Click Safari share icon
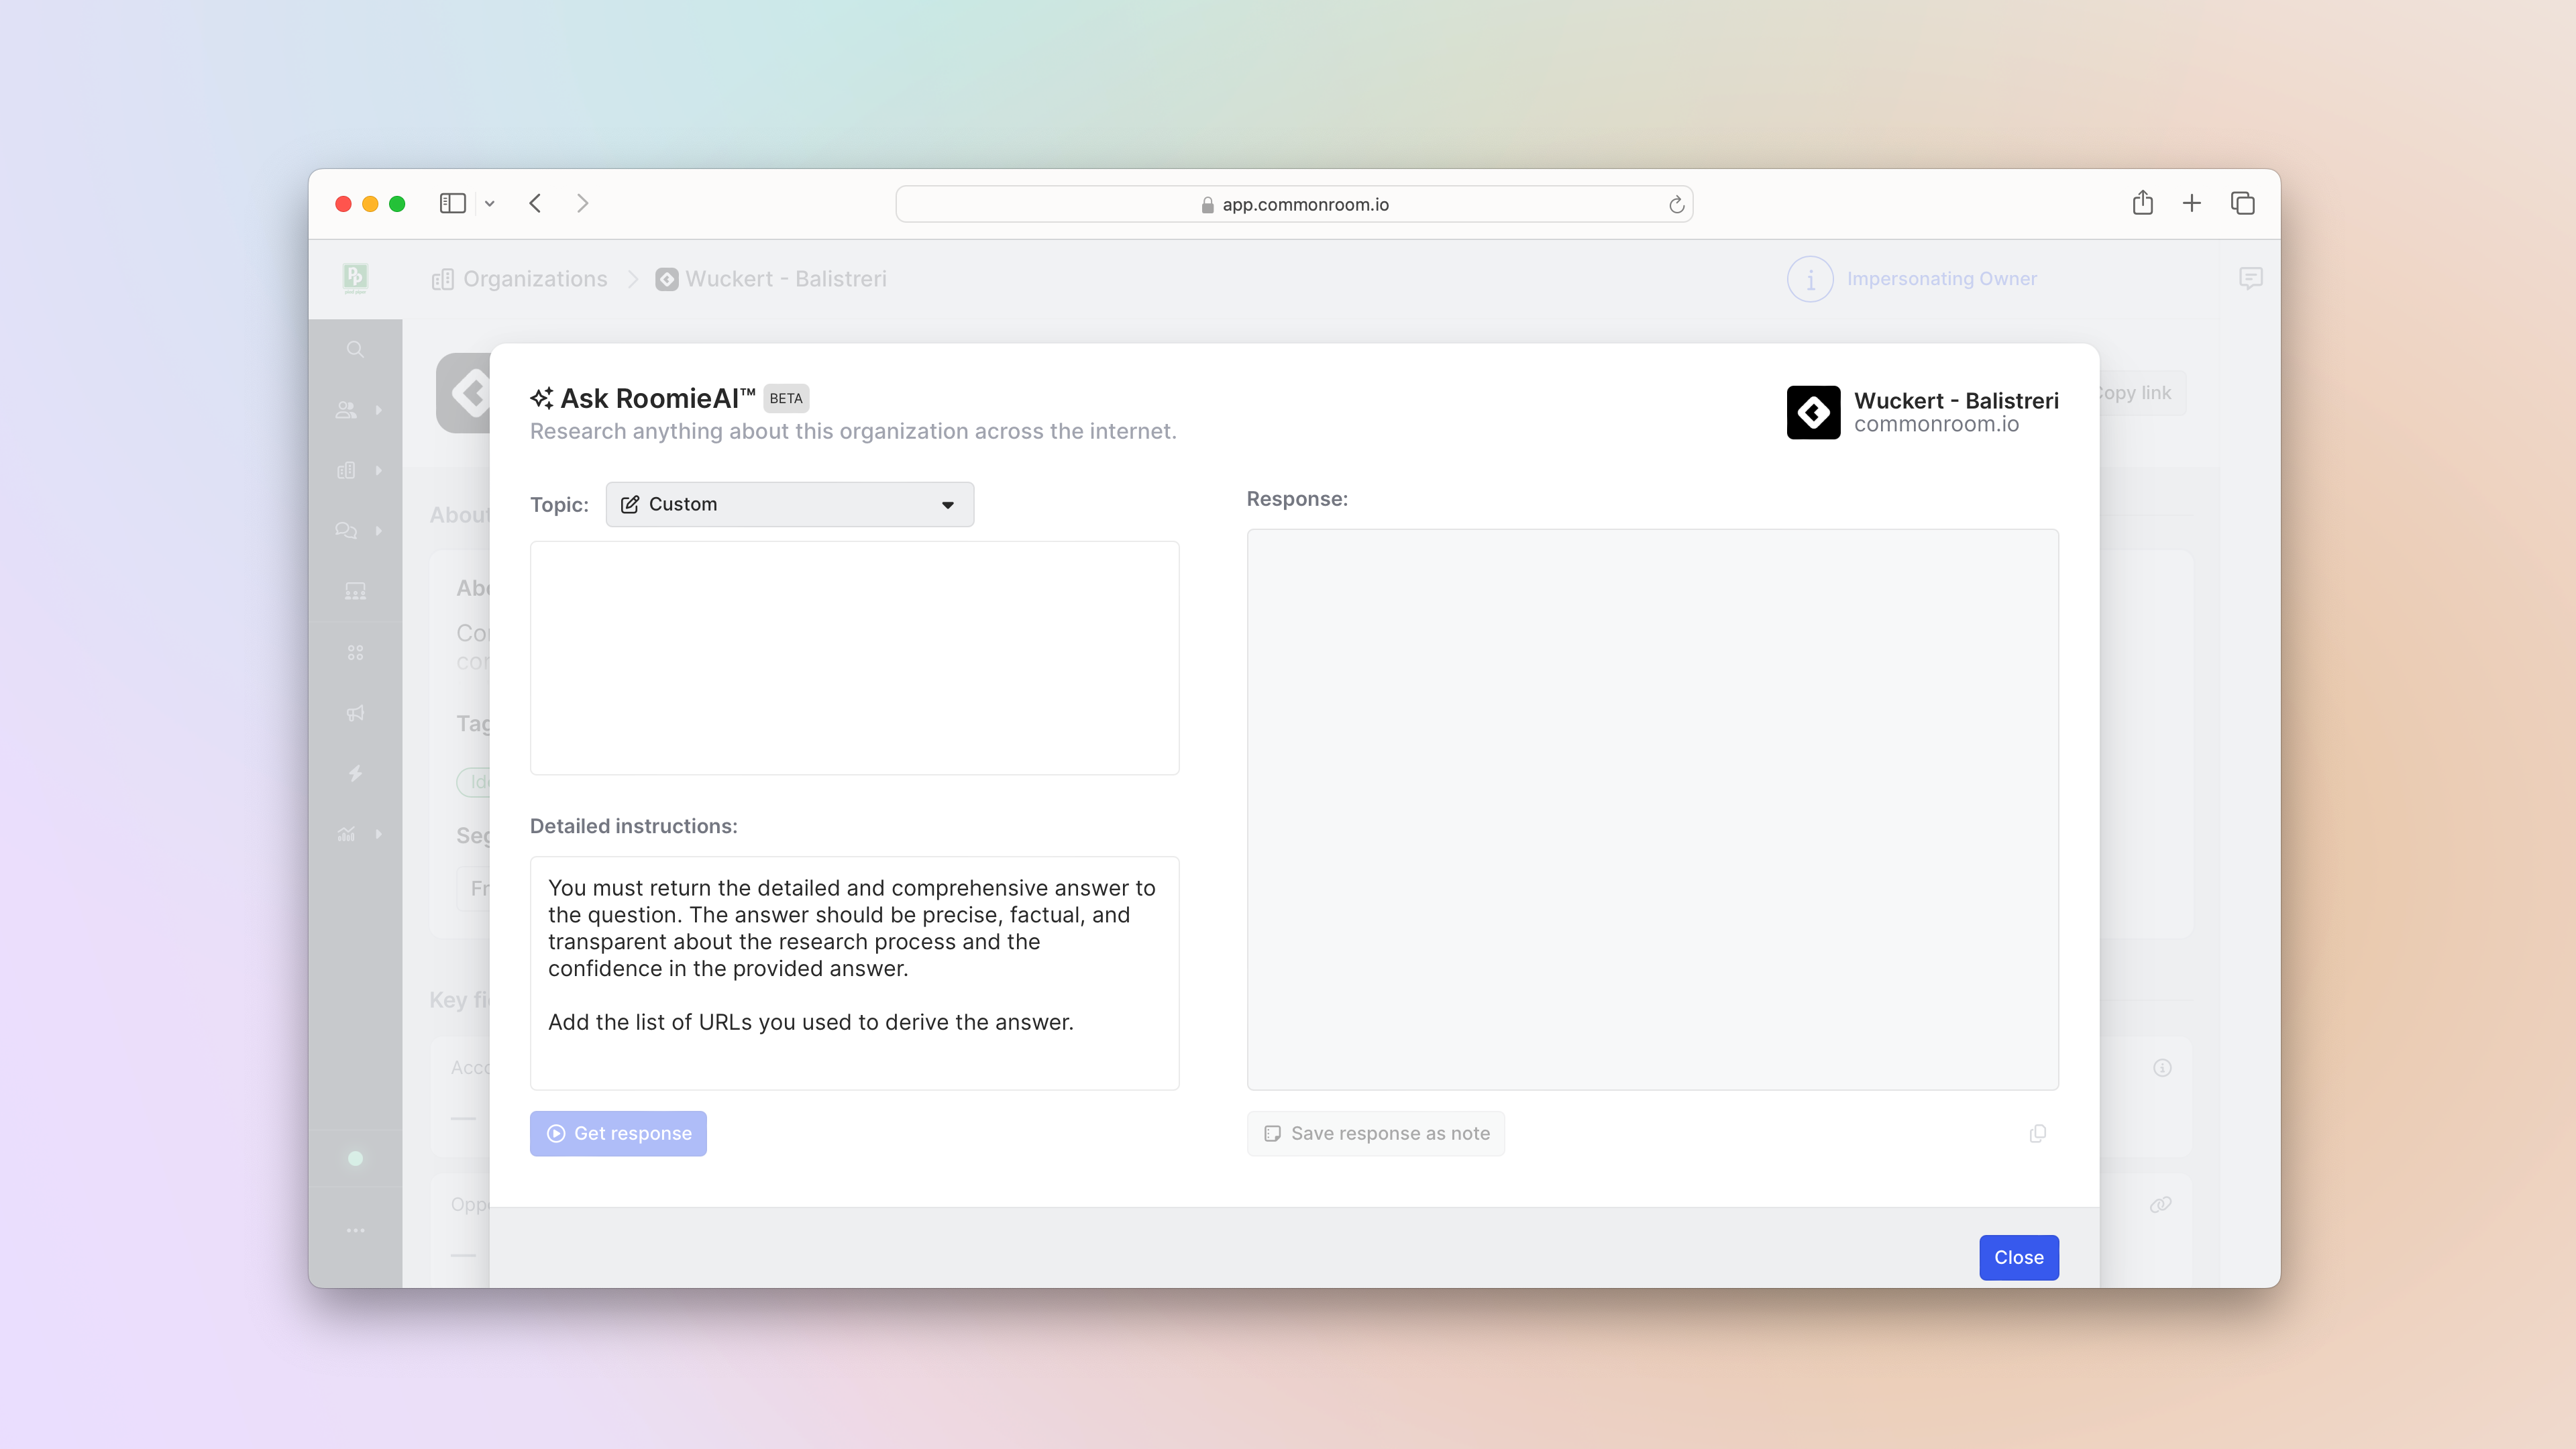The image size is (2576, 1449). point(2142,204)
